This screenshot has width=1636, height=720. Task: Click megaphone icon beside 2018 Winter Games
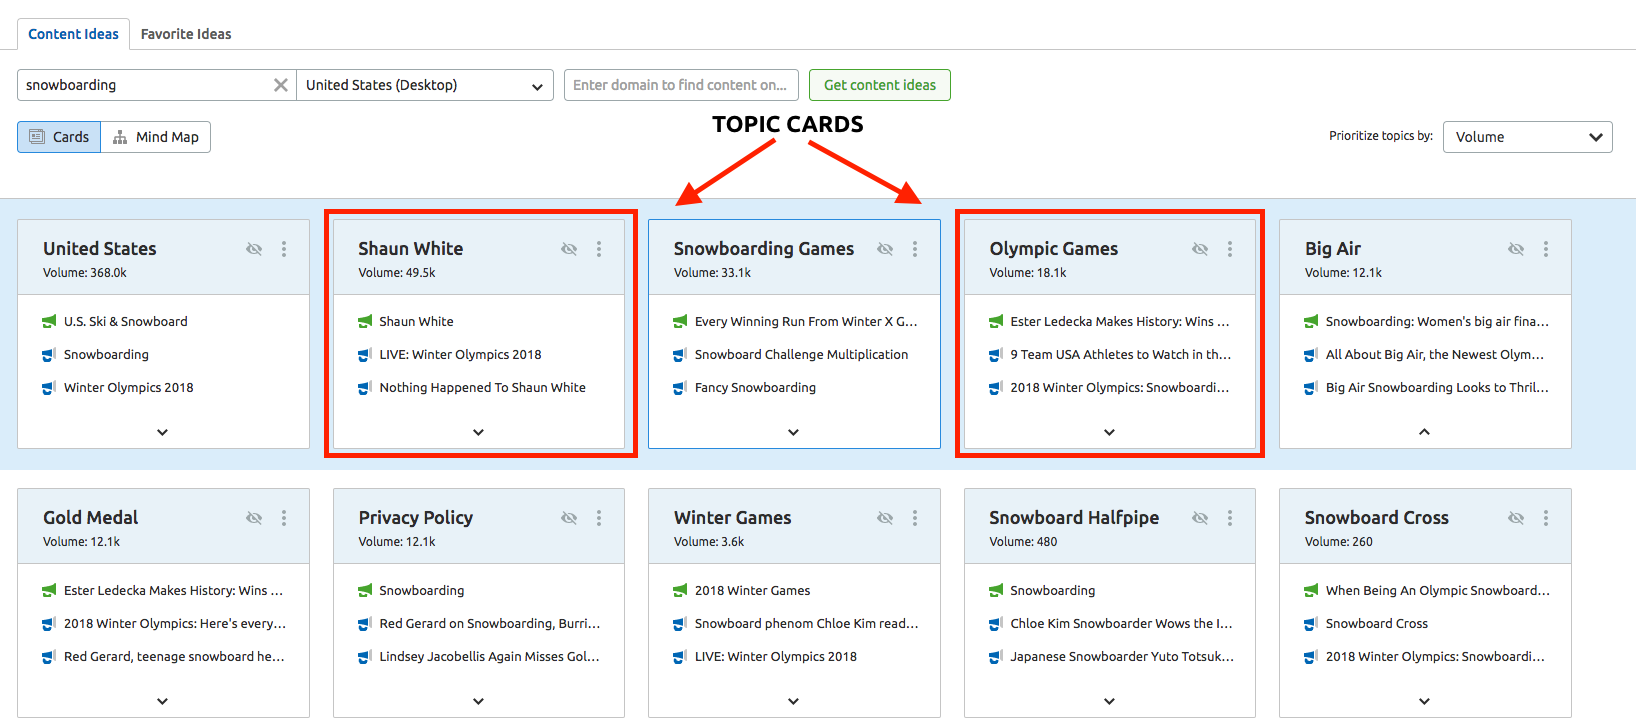[679, 591]
